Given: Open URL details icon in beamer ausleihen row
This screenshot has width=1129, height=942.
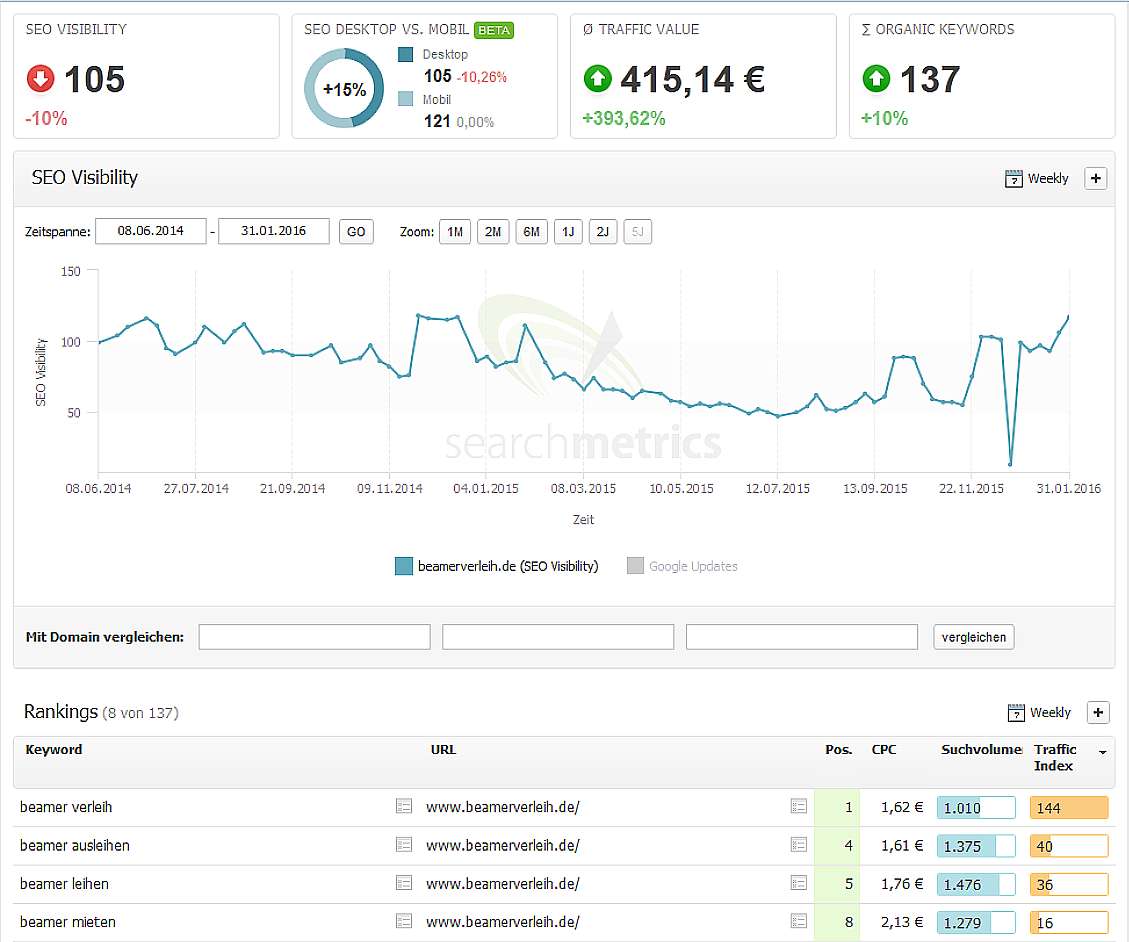Looking at the screenshot, I should 799,844.
